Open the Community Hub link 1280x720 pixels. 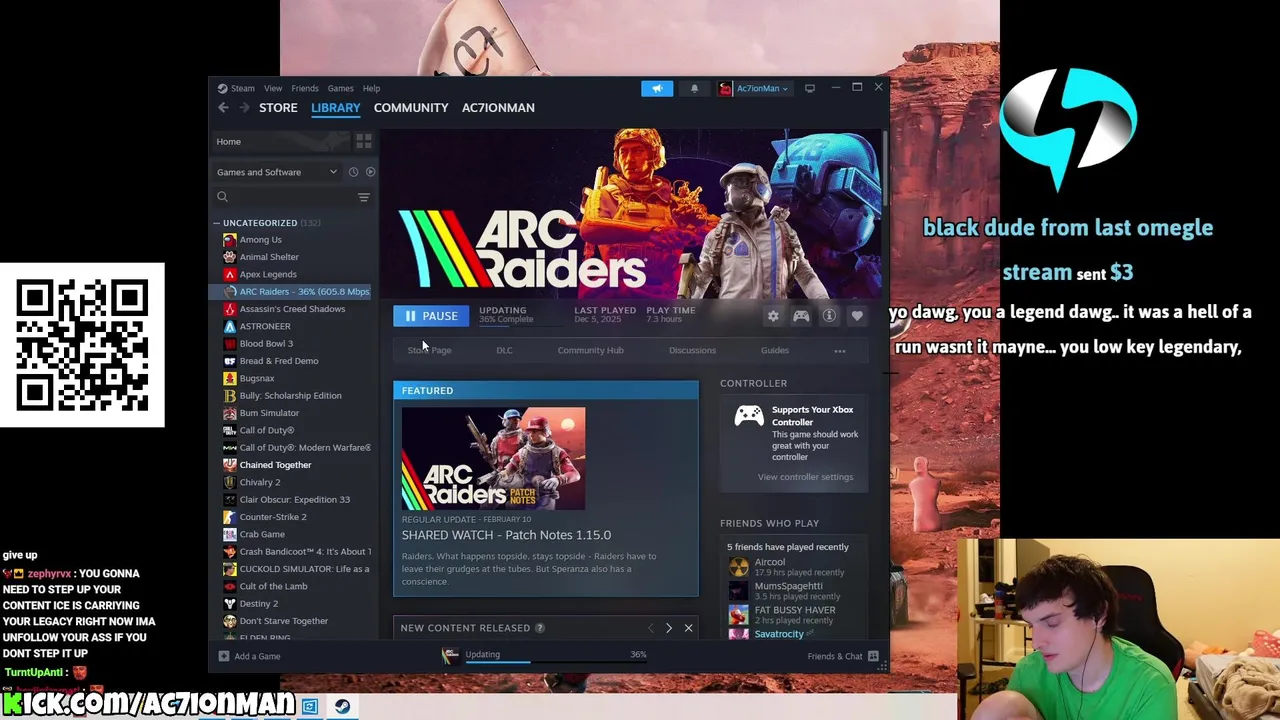pos(590,351)
